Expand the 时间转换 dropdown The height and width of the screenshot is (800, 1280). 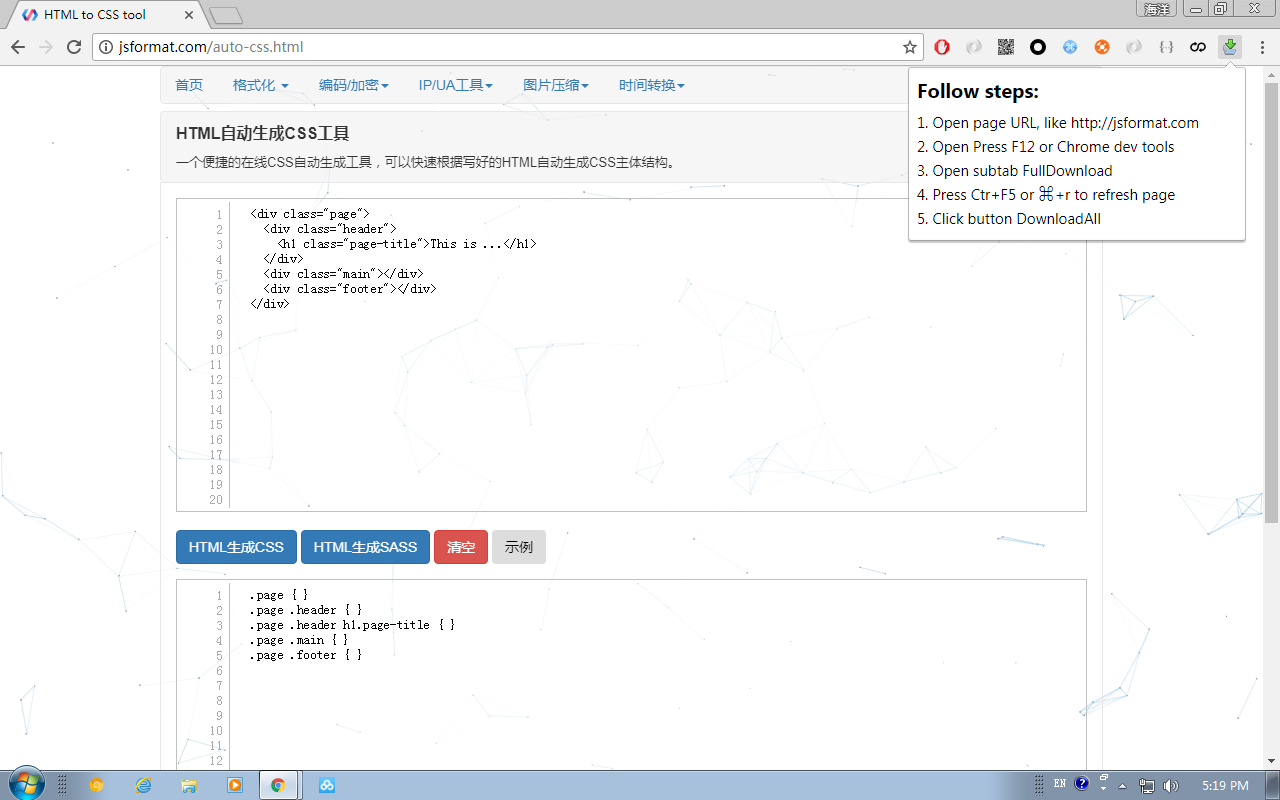[x=650, y=85]
